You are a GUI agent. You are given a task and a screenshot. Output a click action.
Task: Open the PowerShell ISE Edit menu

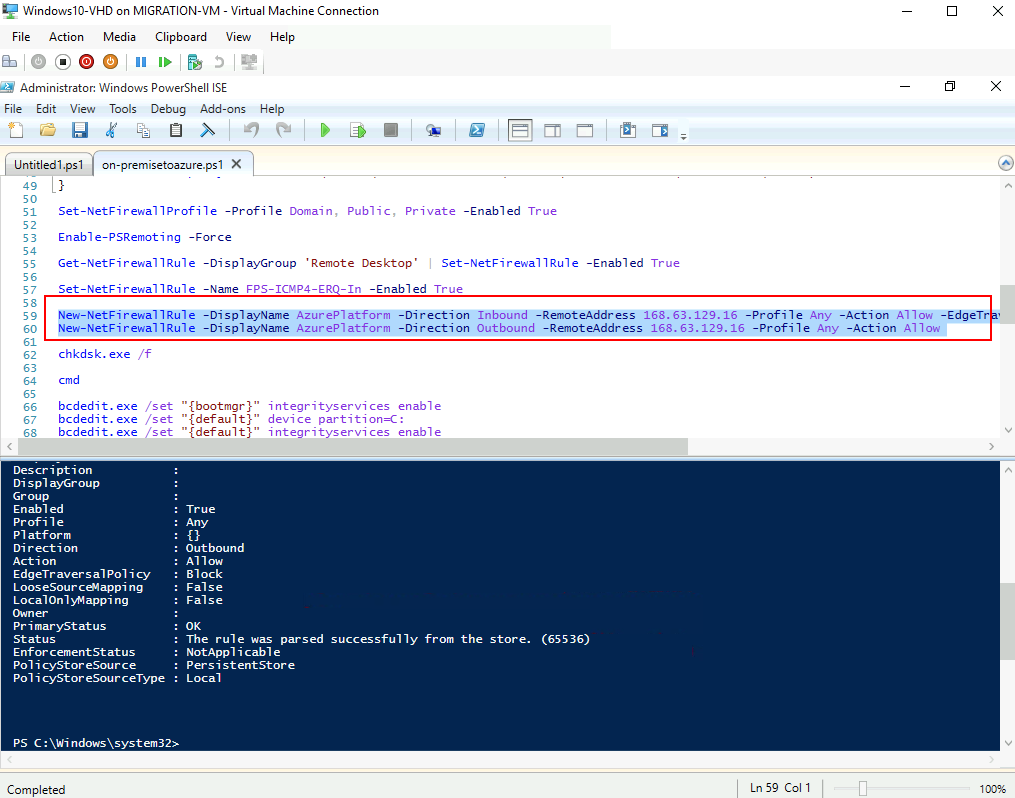46,109
